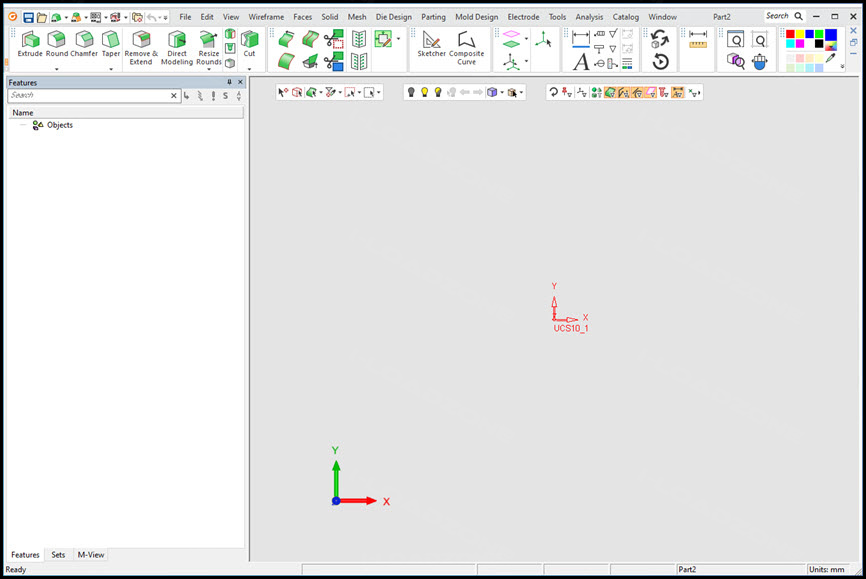Screen dimensions: 866x579
Task: Close the Features panel
Action: 240,82
